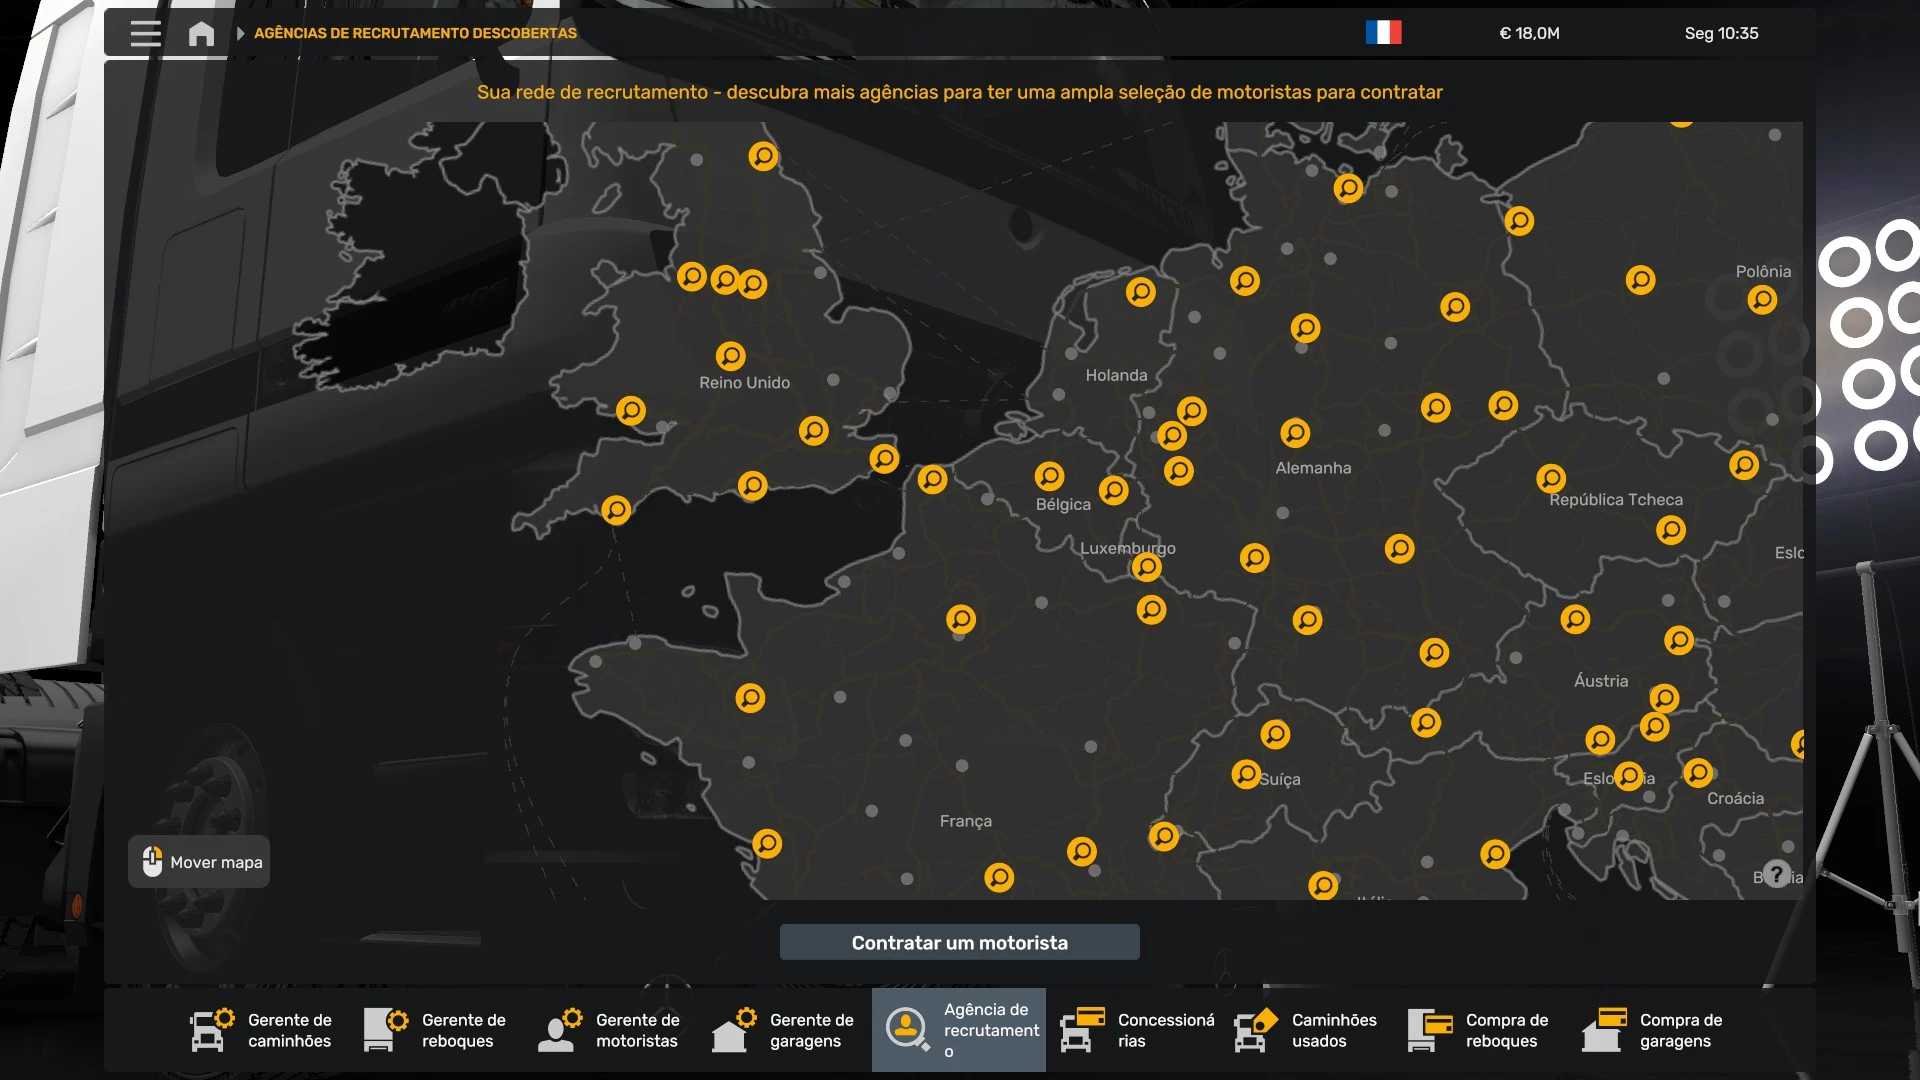
Task: Select agency marker near Polônia label
Action: (1762, 299)
